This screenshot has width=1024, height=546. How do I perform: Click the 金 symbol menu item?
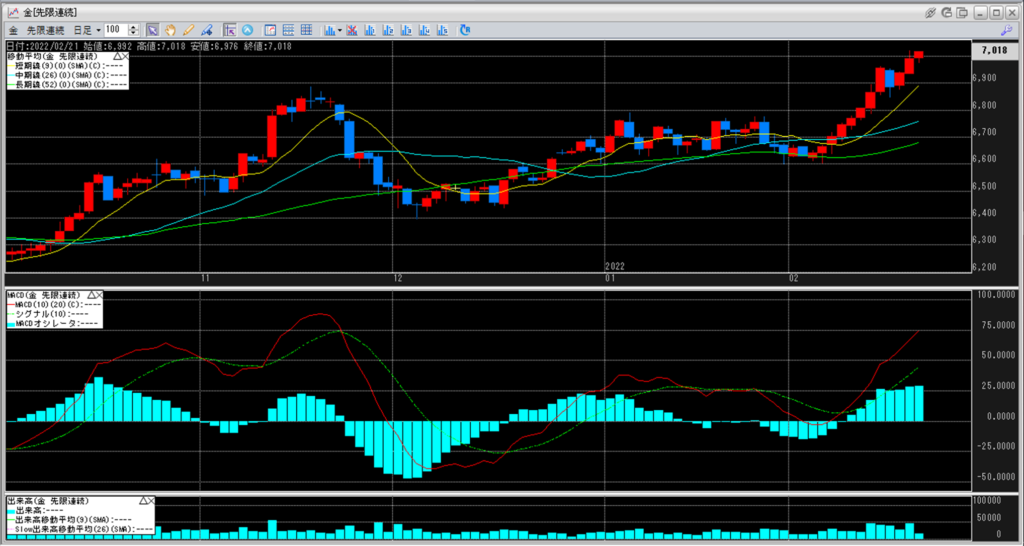coord(14,30)
